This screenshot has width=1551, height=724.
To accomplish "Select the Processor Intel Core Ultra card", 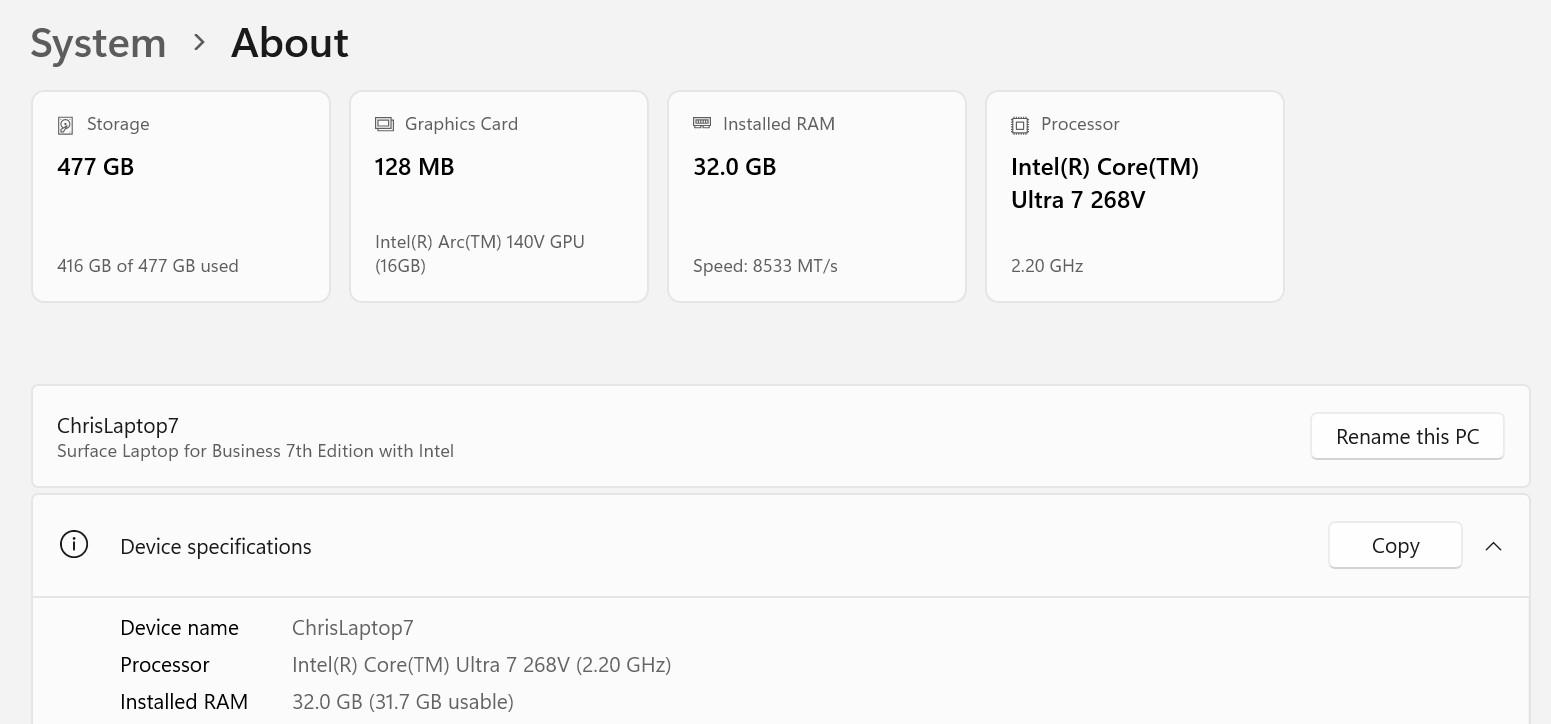I will pyautogui.click(x=1135, y=196).
